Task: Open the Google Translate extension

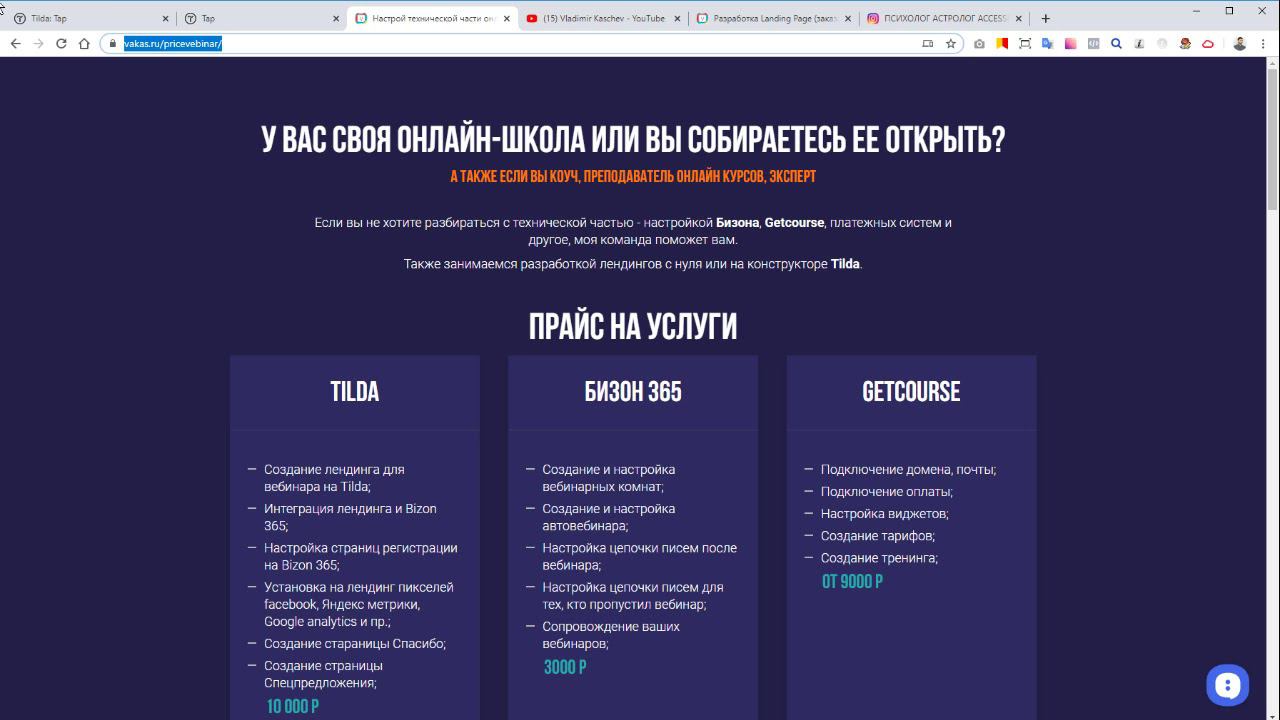Action: click(x=1048, y=44)
